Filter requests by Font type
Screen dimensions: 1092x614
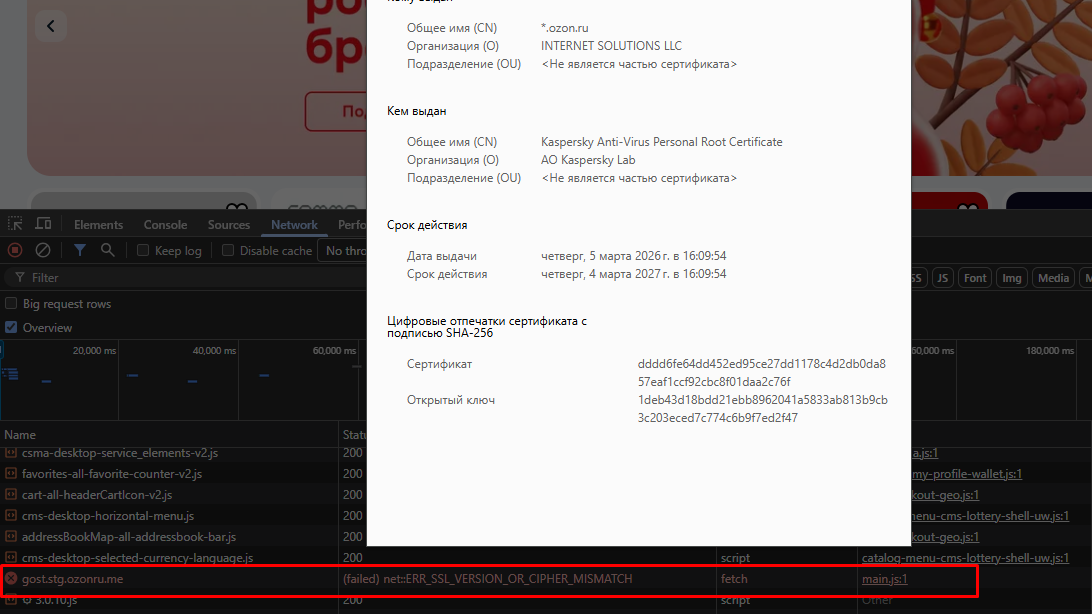click(x=974, y=278)
